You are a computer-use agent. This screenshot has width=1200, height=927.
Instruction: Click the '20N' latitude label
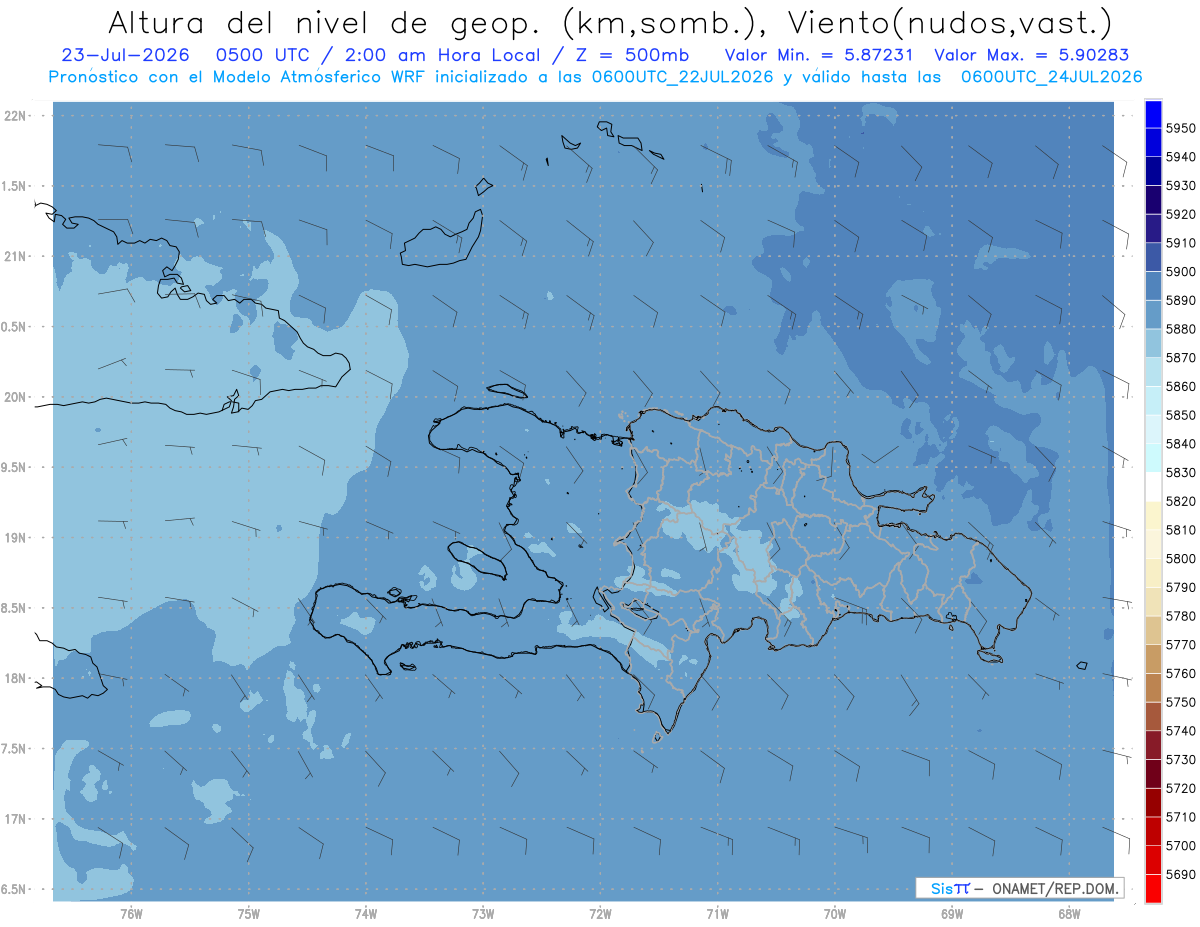pyautogui.click(x=16, y=397)
